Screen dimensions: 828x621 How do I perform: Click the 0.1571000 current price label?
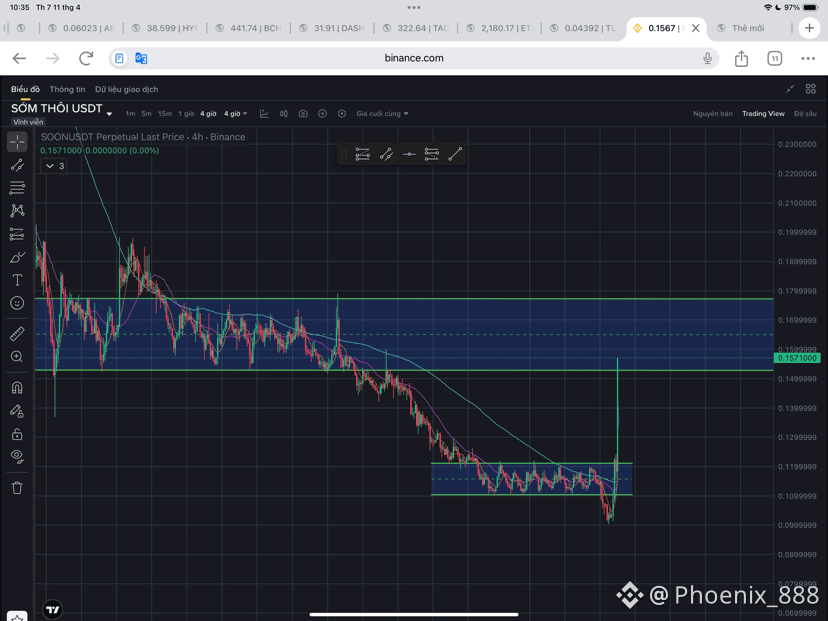797,358
